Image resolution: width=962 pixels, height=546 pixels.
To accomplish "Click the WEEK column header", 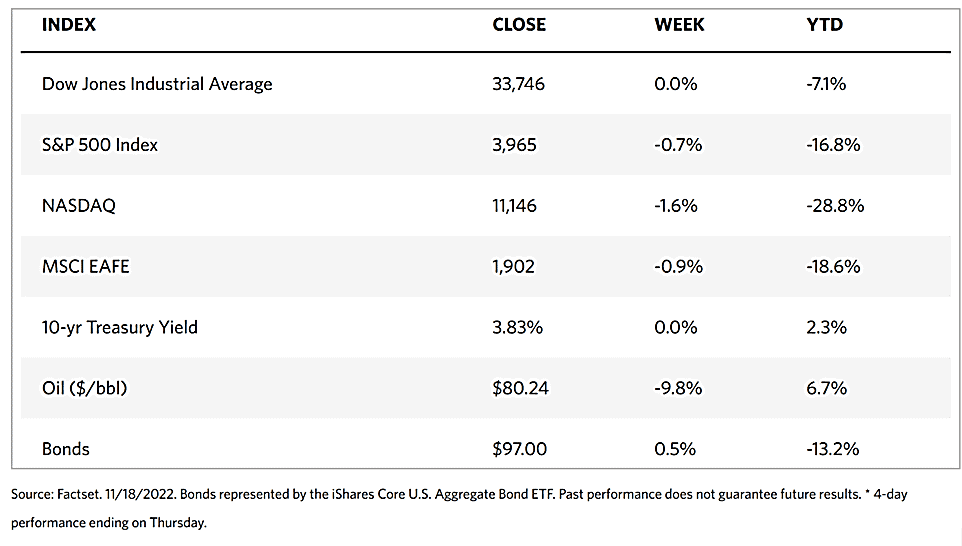I will click(679, 25).
